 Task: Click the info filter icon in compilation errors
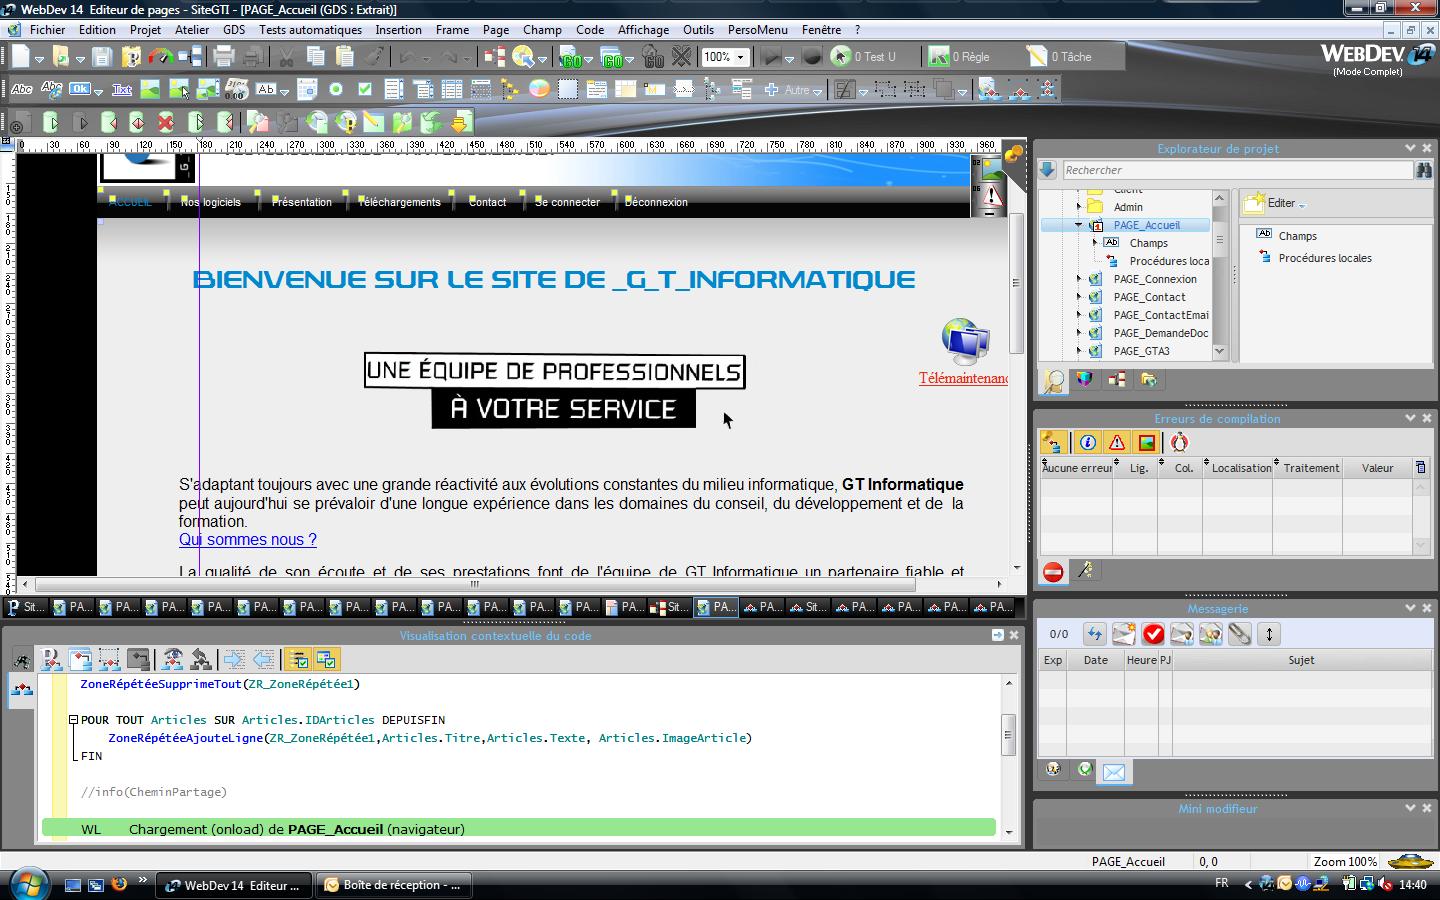(x=1087, y=443)
